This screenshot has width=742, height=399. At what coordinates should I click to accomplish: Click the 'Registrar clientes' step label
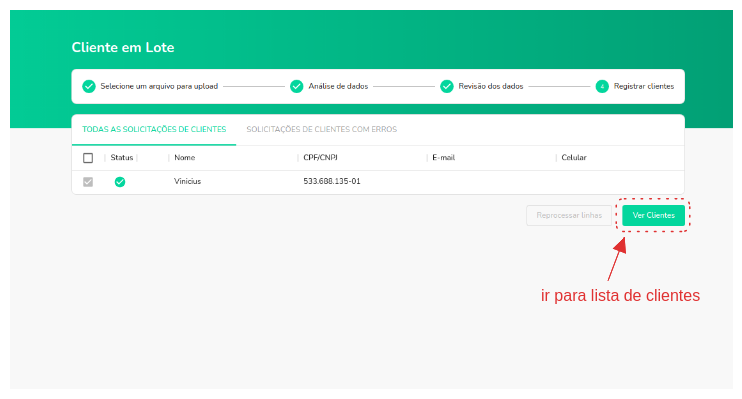(x=644, y=86)
